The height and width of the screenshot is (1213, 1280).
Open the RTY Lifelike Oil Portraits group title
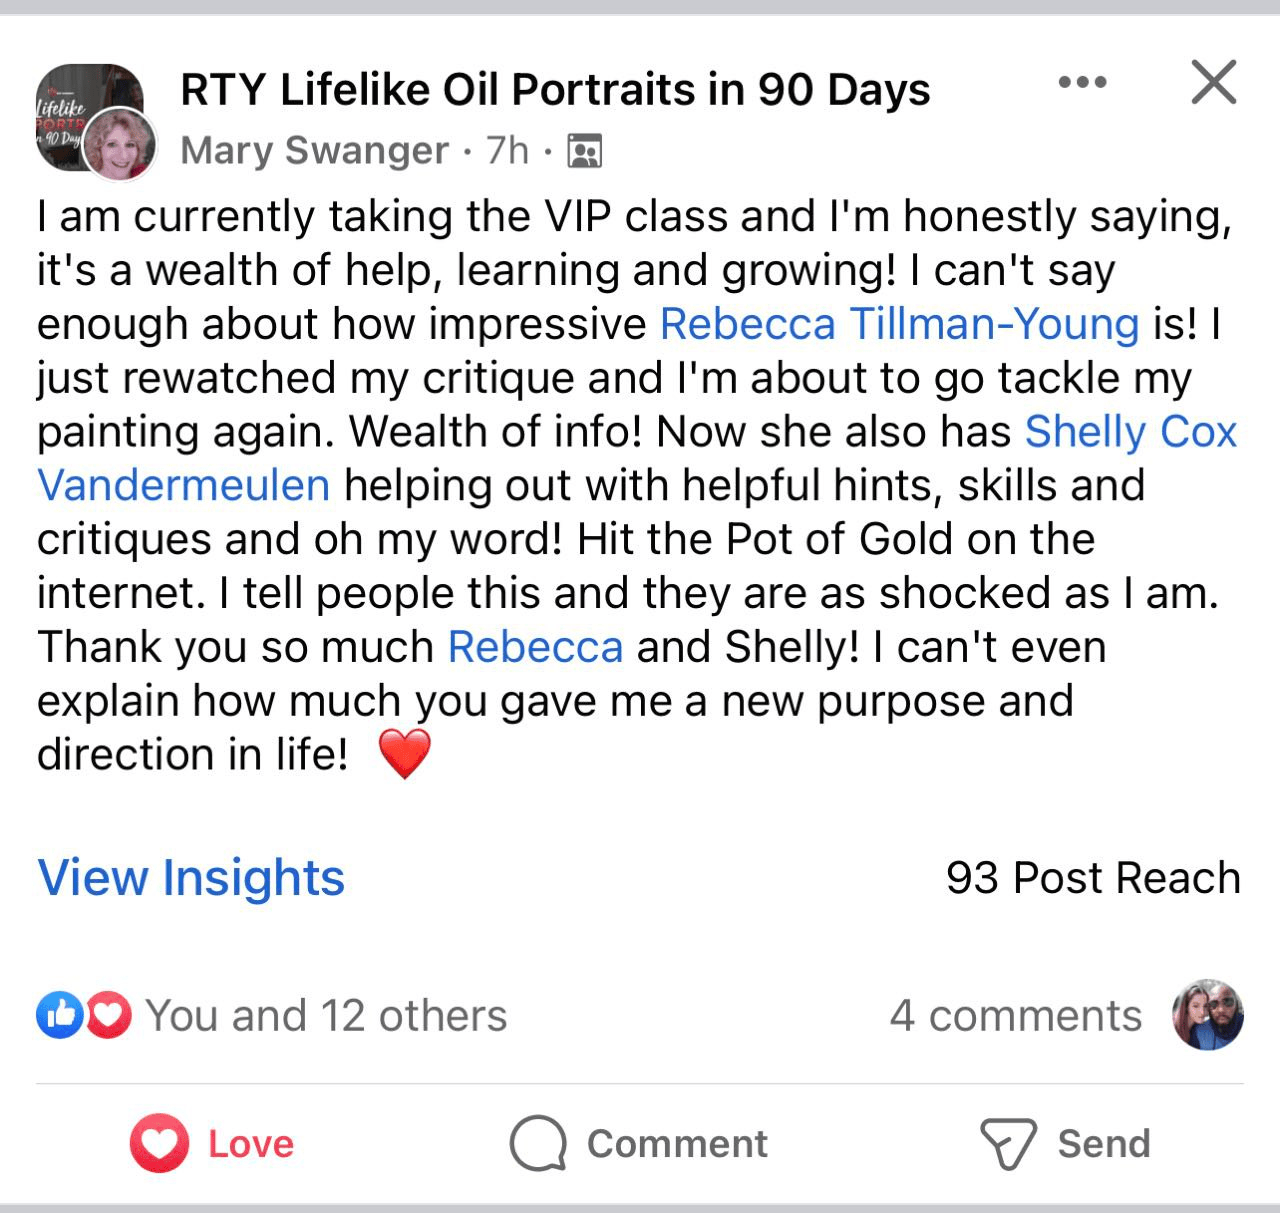coord(555,90)
